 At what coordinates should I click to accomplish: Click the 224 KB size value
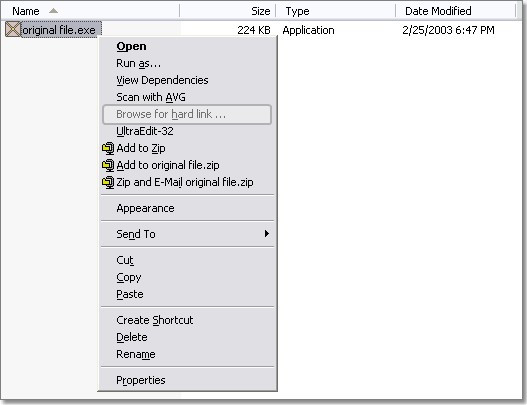click(x=254, y=30)
